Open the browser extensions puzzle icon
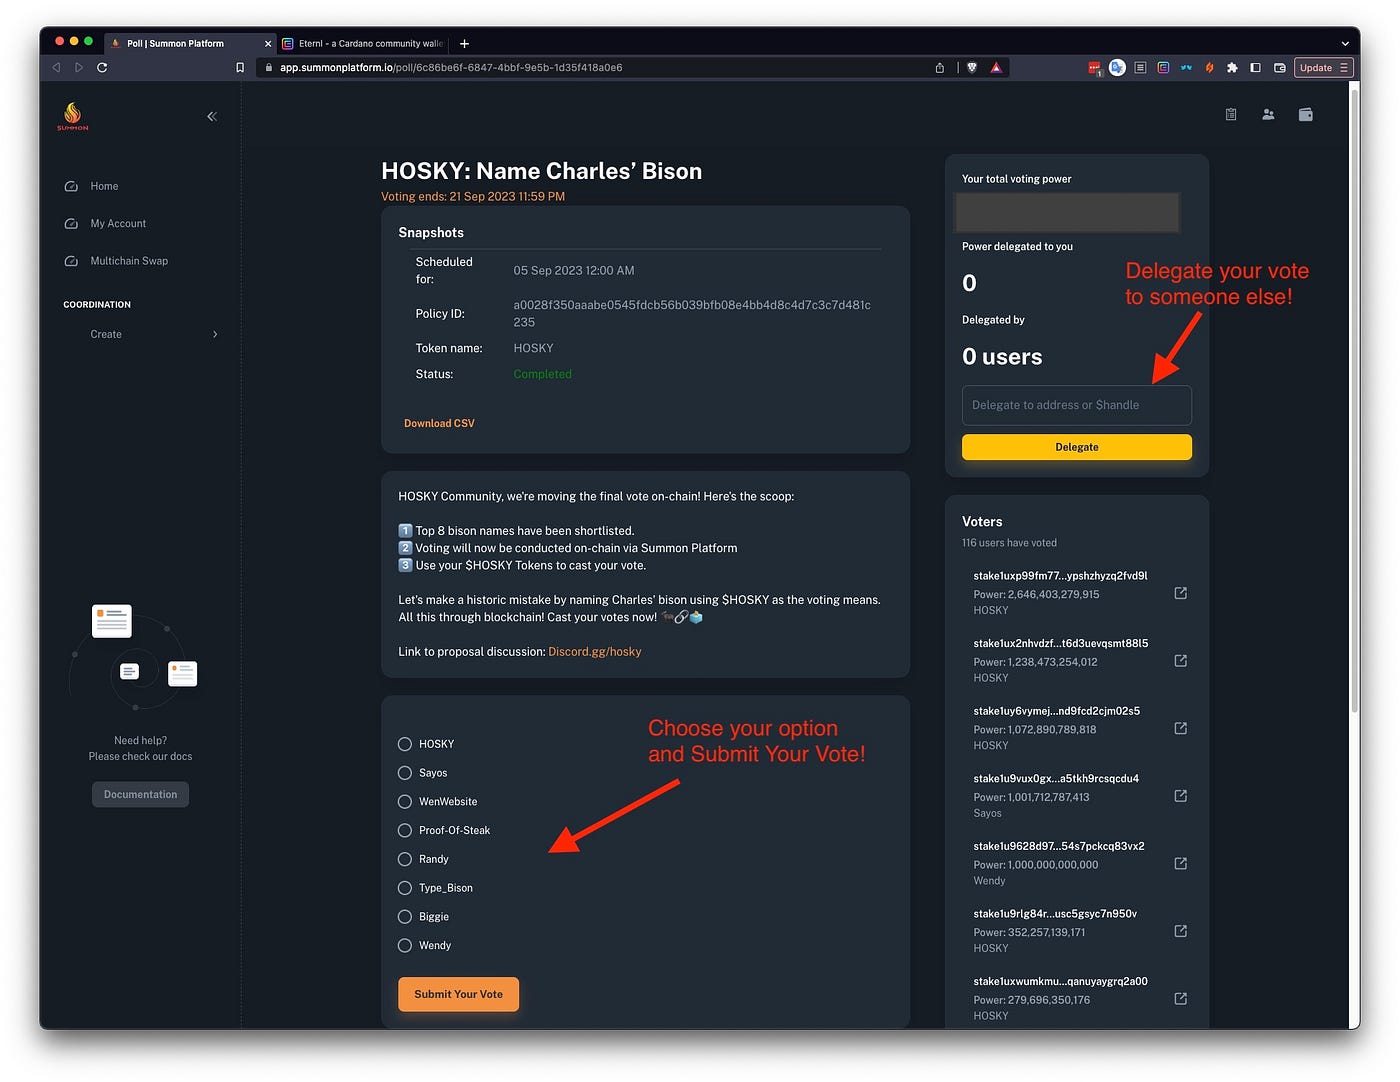Image resolution: width=1400 pixels, height=1082 pixels. [x=1232, y=68]
